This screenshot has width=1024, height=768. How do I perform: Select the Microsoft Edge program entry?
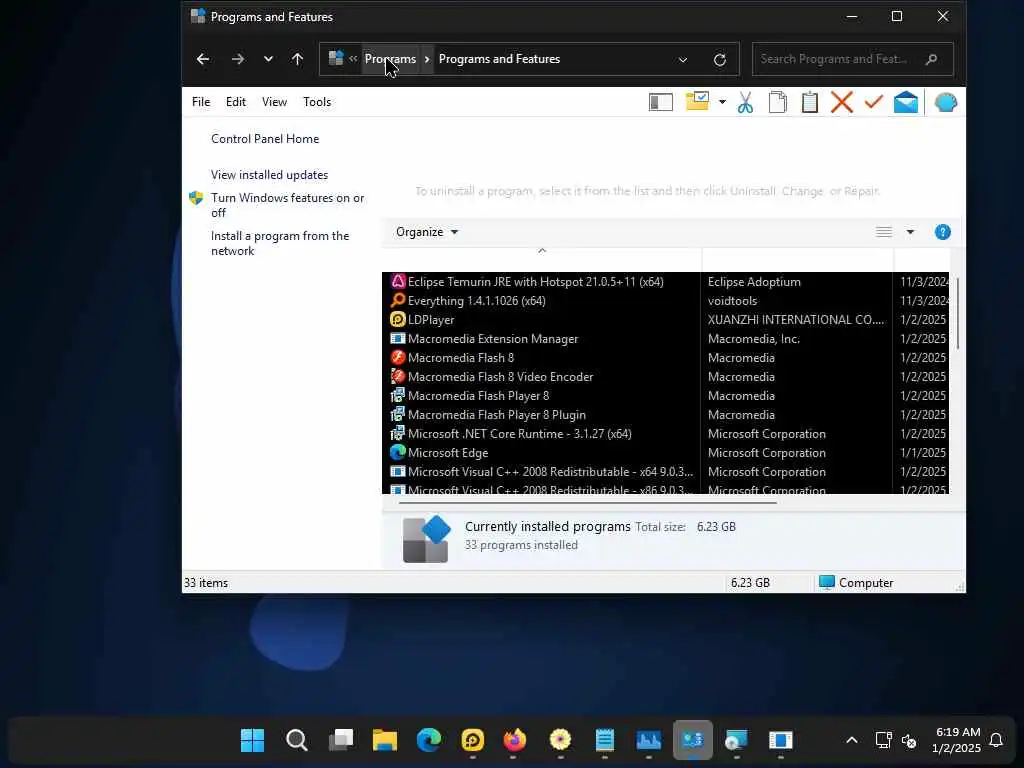(x=665, y=452)
